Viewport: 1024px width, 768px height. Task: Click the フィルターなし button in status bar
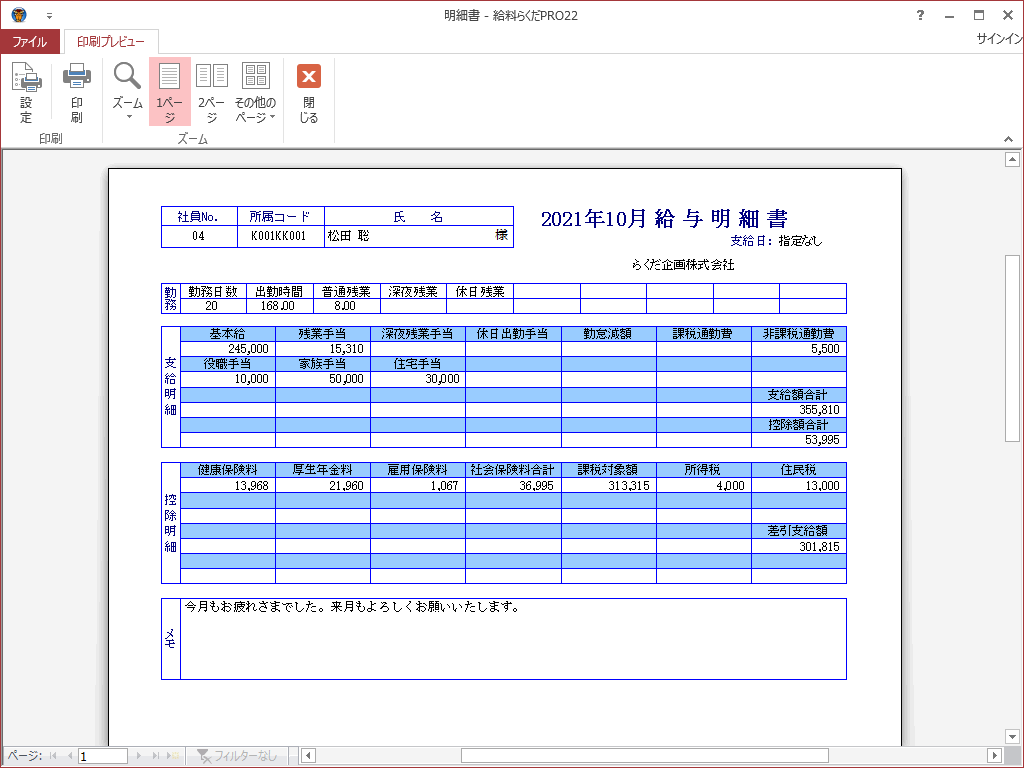click(x=239, y=756)
